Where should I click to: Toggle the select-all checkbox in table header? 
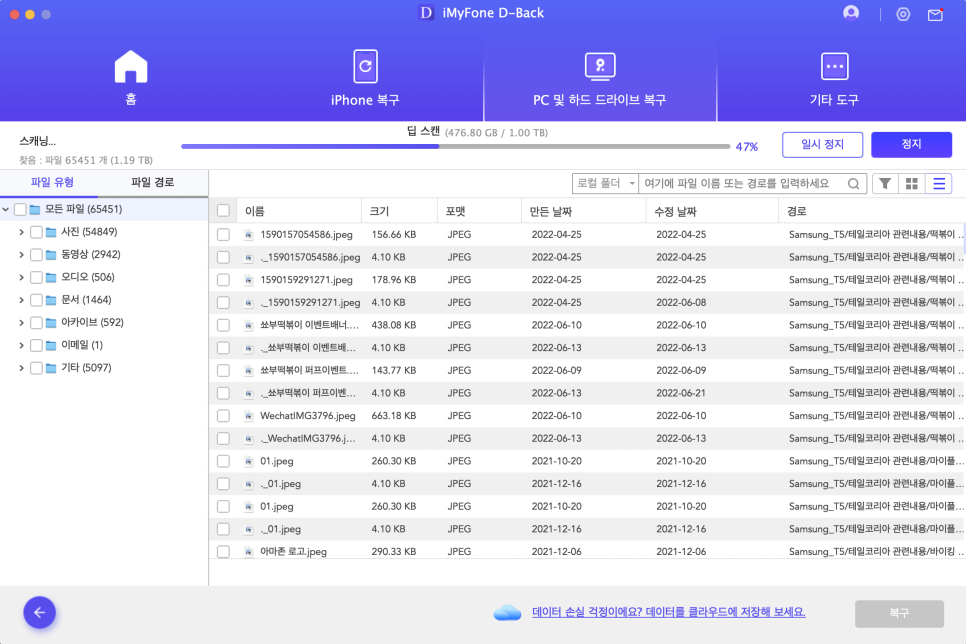click(x=223, y=211)
